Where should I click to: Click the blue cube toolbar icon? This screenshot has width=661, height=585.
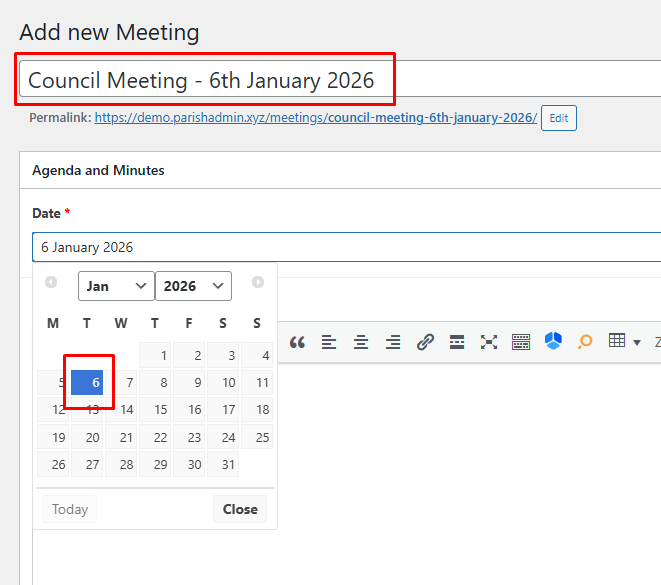(x=553, y=342)
